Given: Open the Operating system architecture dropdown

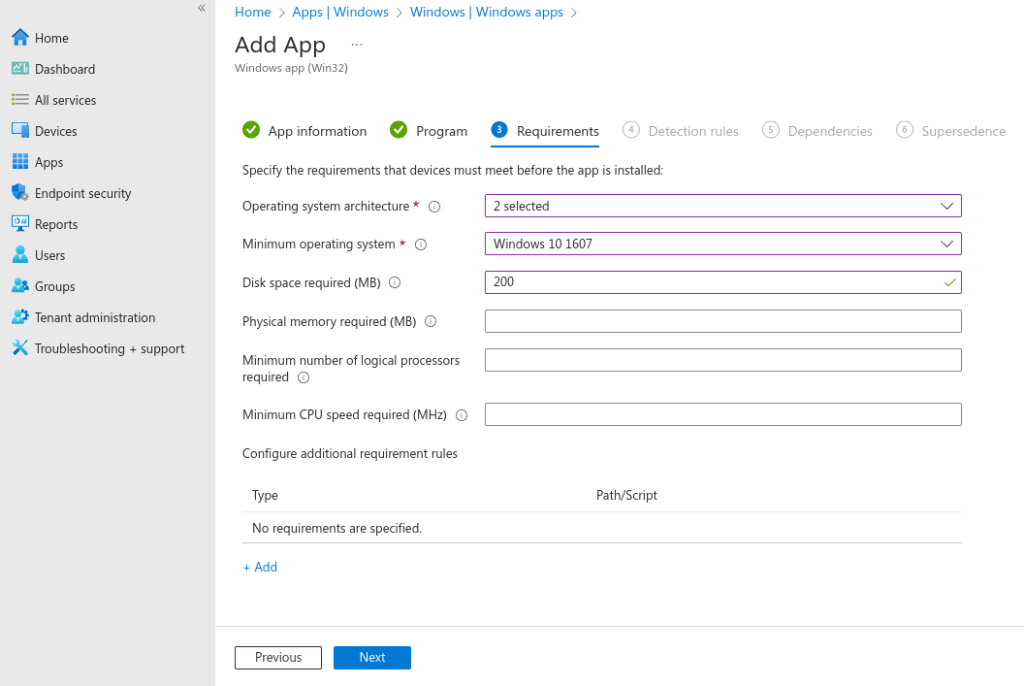Looking at the screenshot, I should click(x=723, y=206).
